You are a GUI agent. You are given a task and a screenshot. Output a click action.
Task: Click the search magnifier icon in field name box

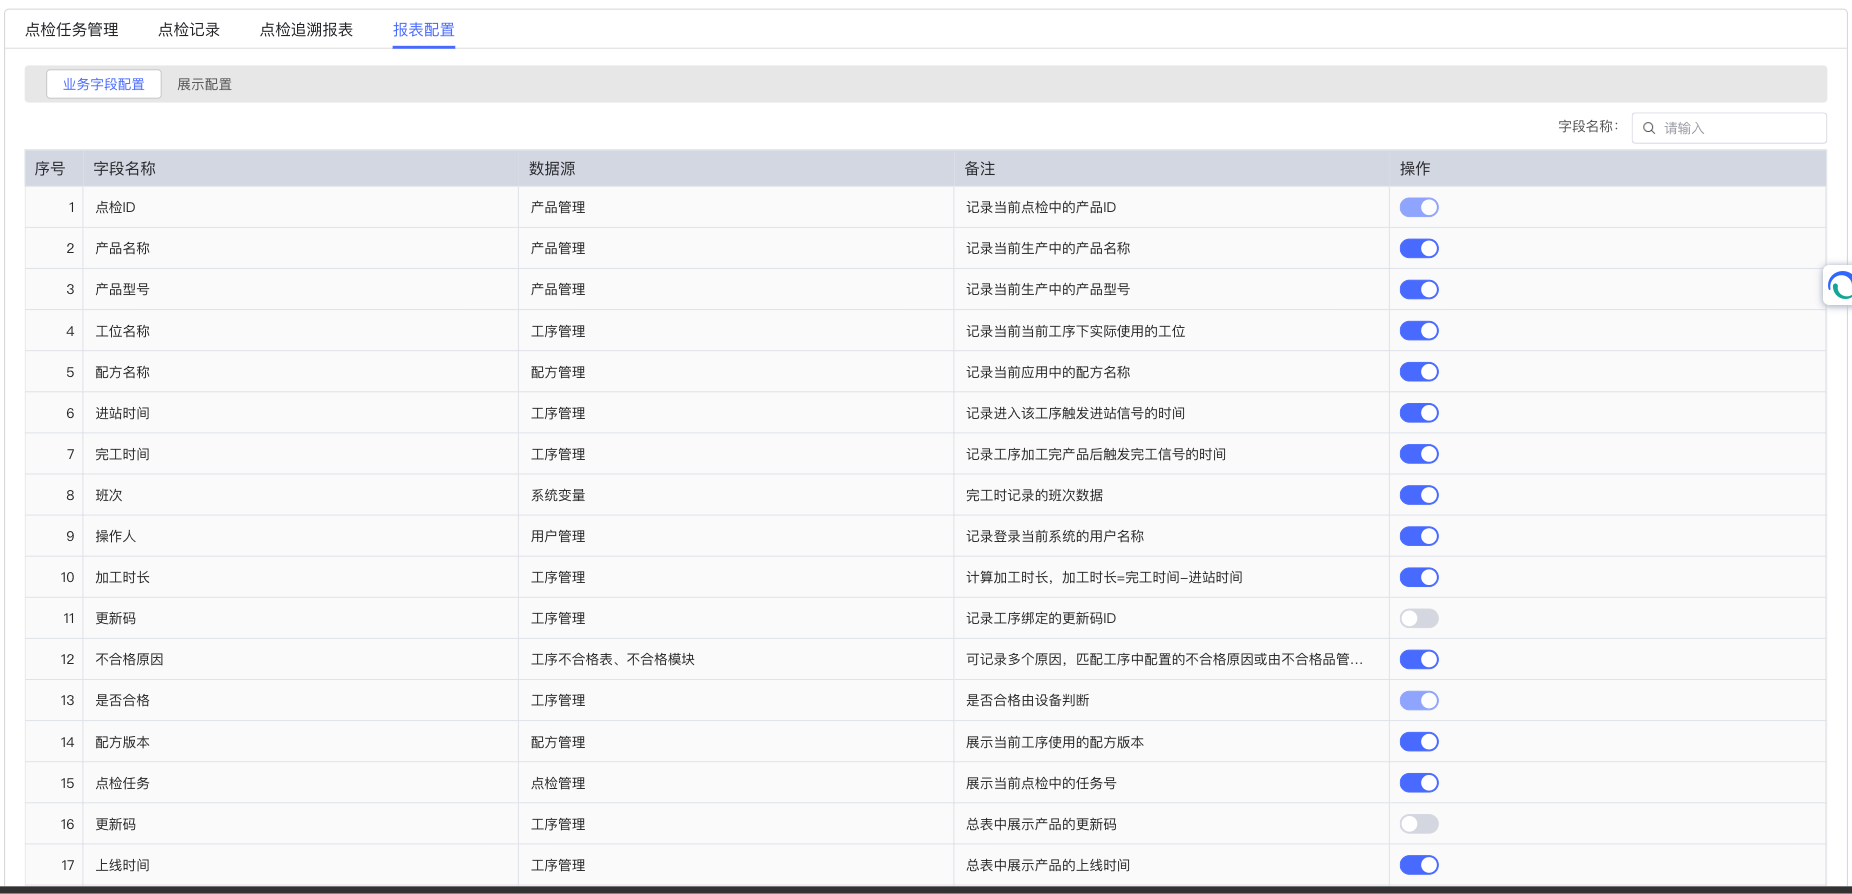[x=1649, y=128]
